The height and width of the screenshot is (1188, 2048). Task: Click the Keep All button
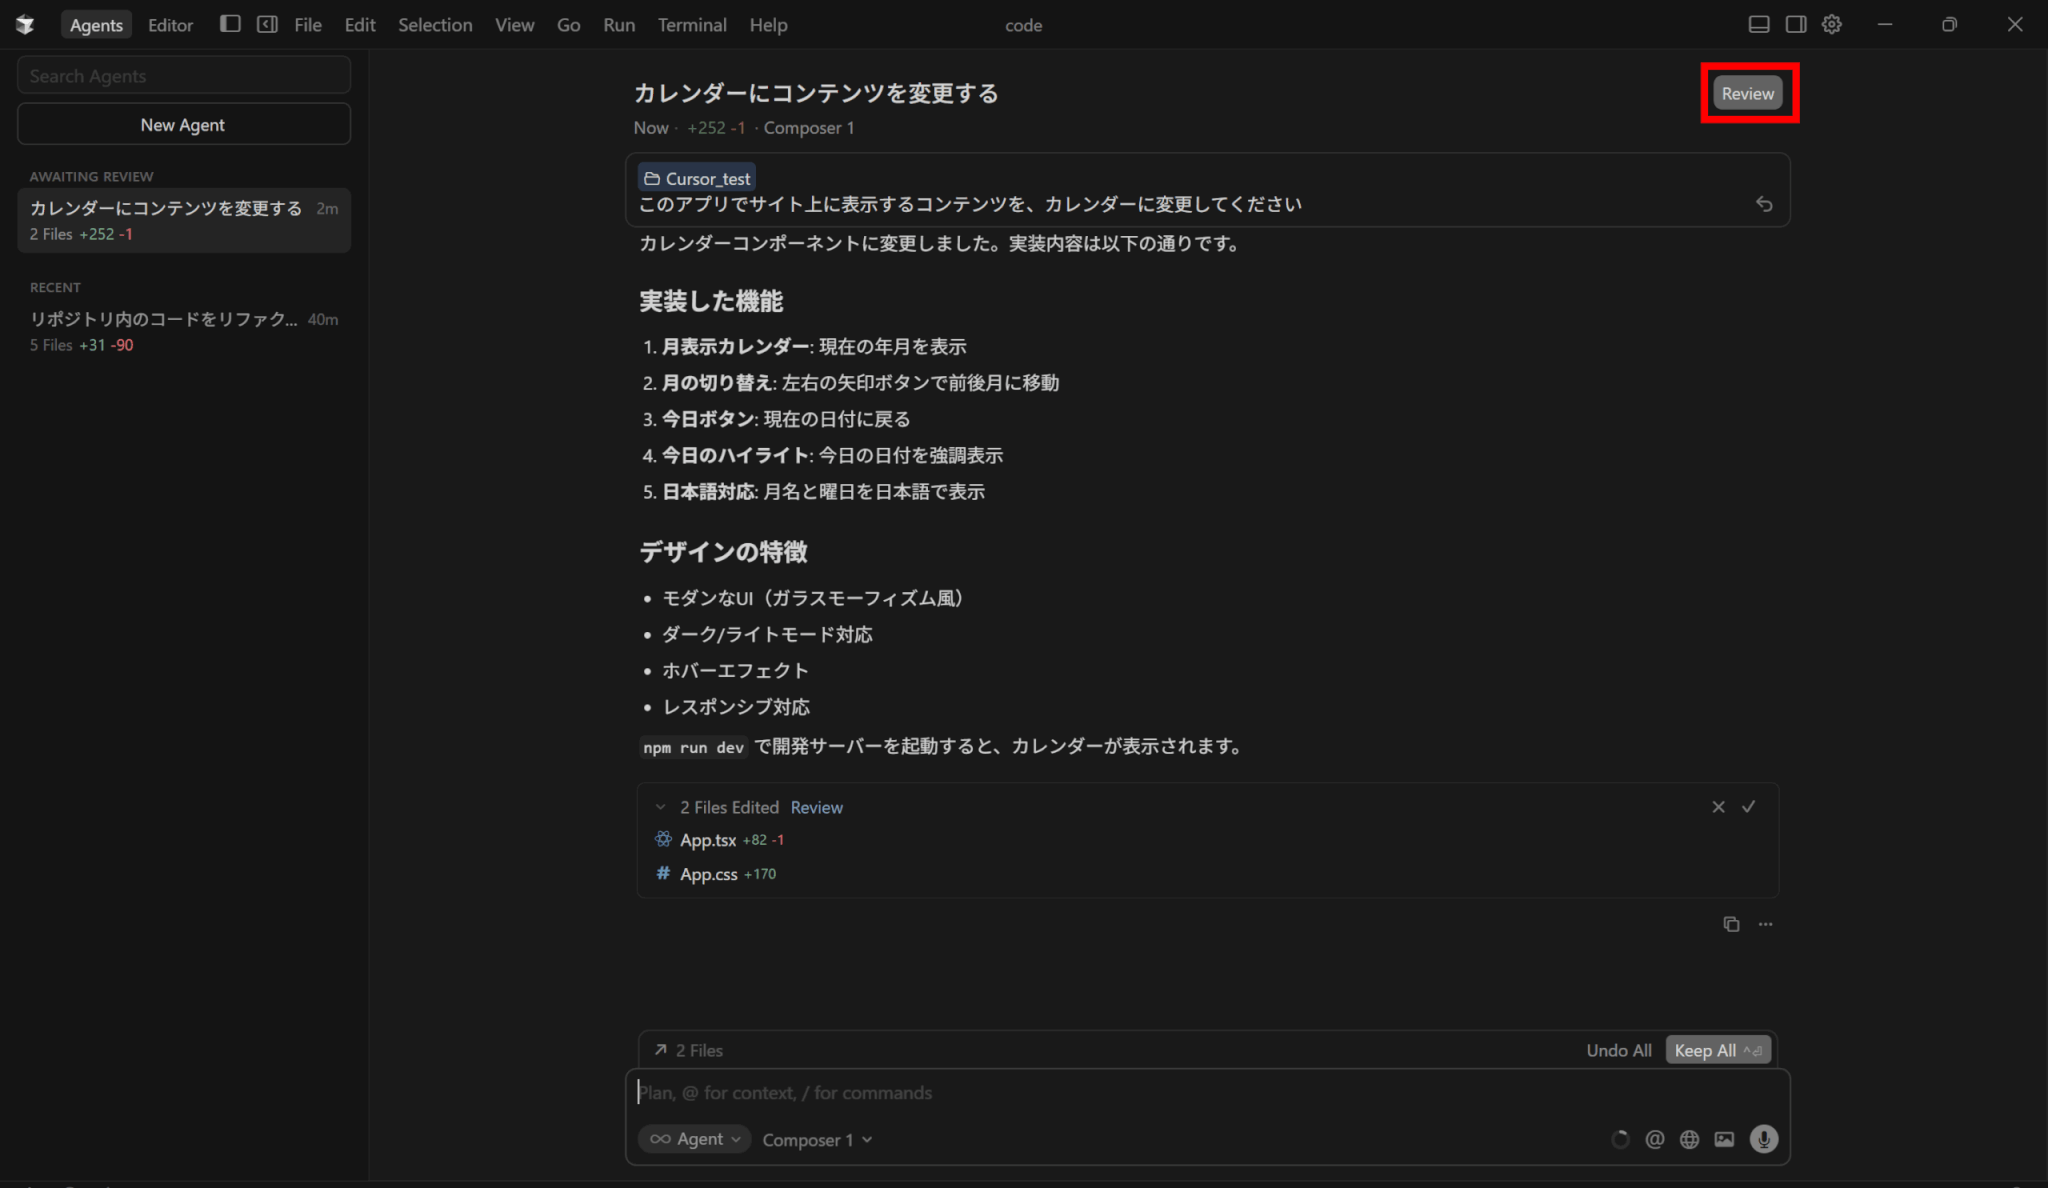tap(1717, 1050)
